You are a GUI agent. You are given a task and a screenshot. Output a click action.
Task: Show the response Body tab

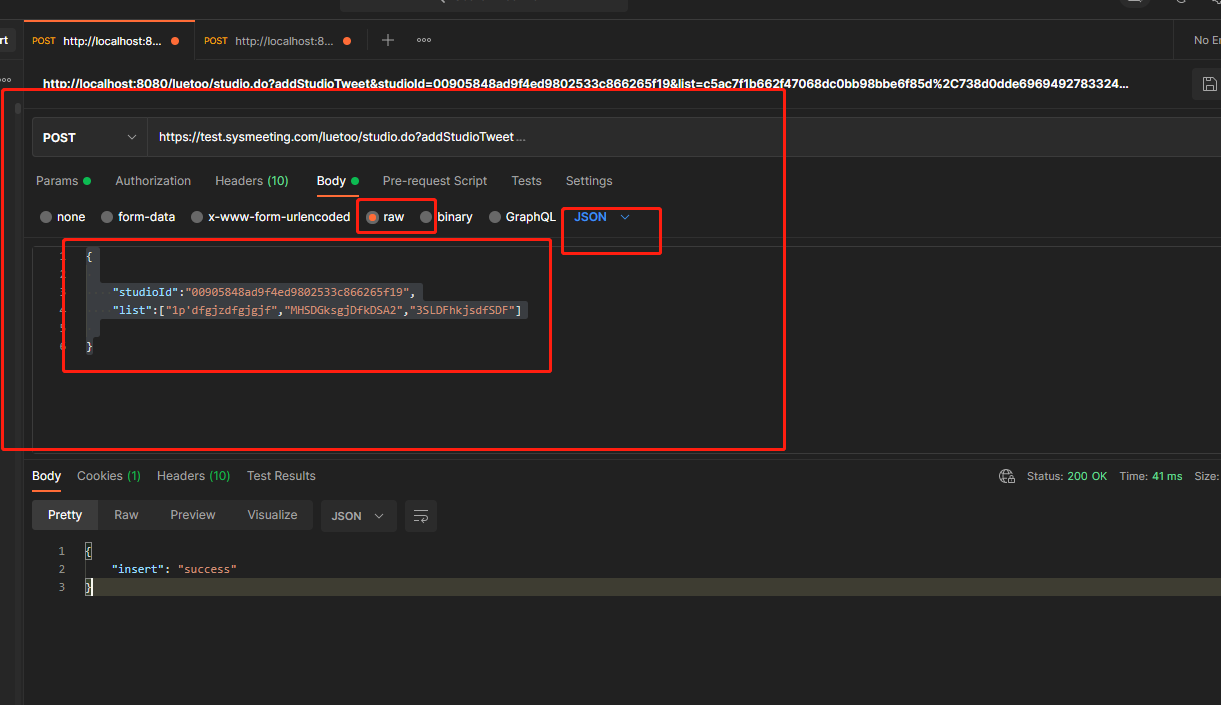(46, 476)
